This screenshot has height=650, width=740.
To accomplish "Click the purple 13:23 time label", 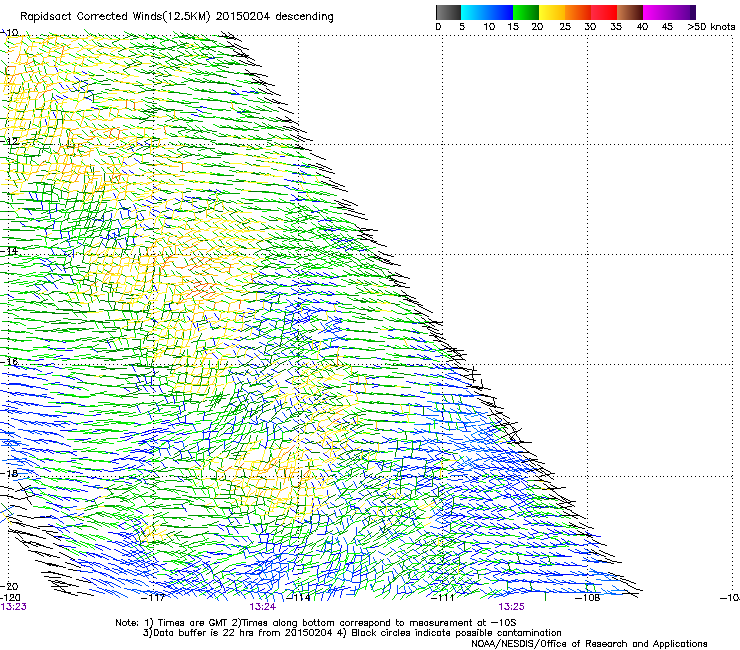I will [x=13, y=607].
